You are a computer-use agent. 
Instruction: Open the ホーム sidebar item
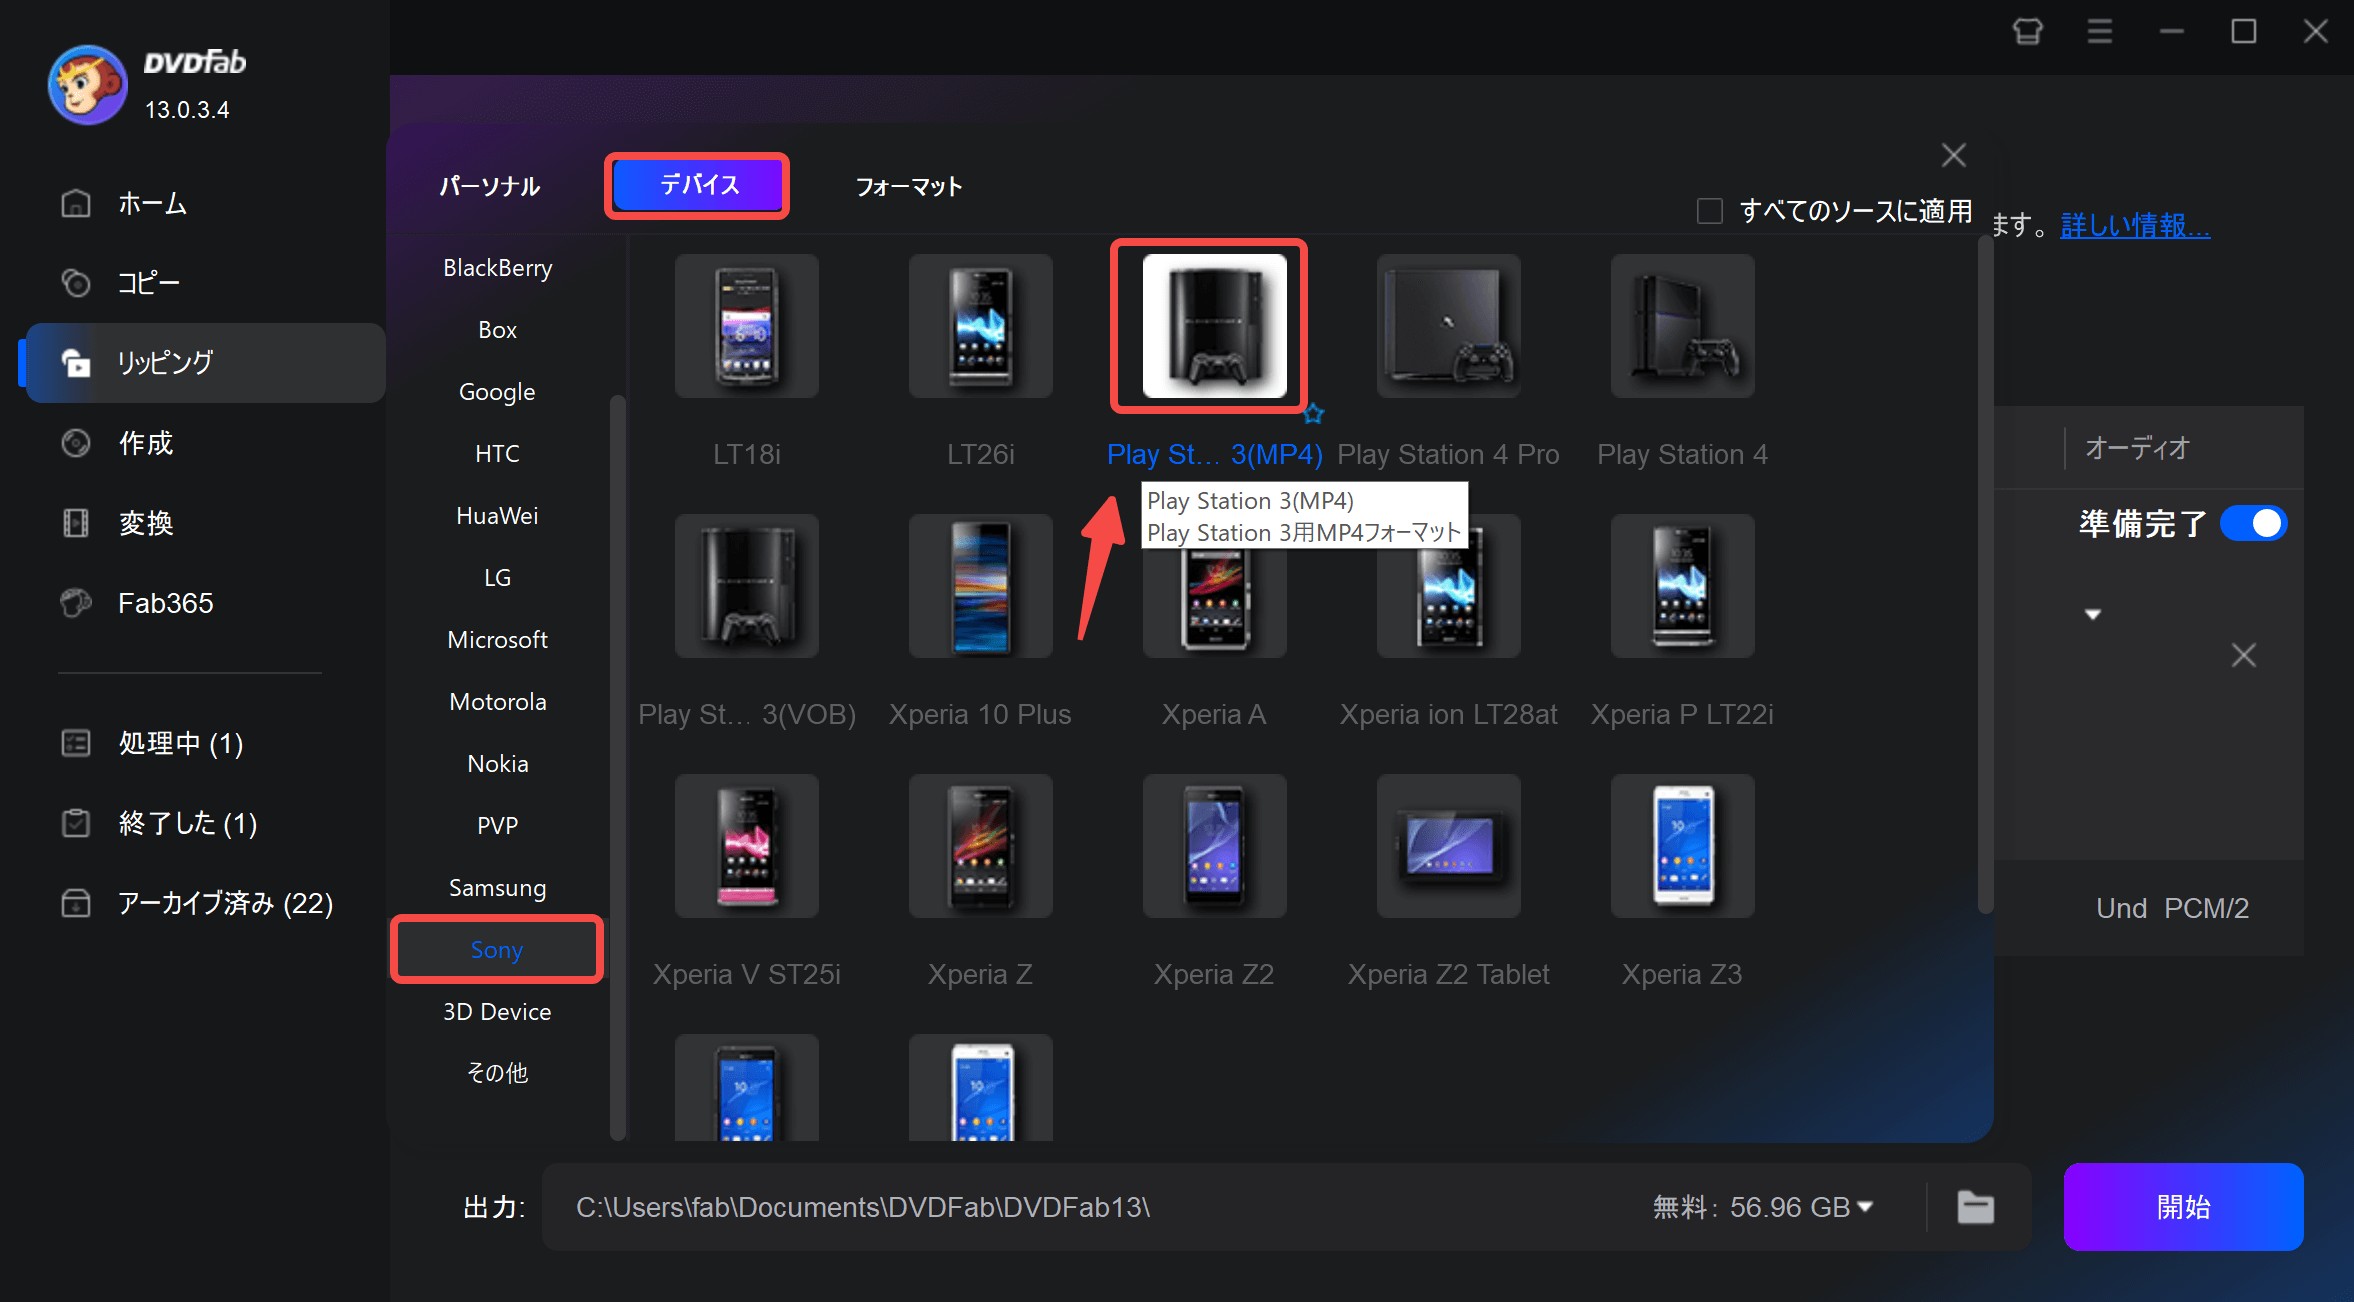[152, 203]
